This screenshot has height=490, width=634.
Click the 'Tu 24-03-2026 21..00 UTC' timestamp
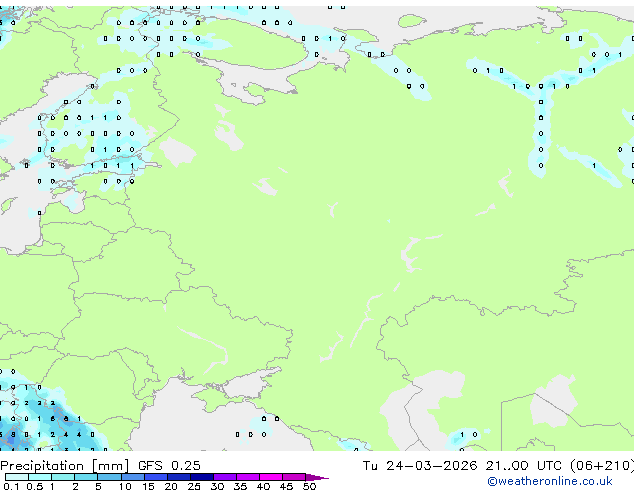pos(462,466)
